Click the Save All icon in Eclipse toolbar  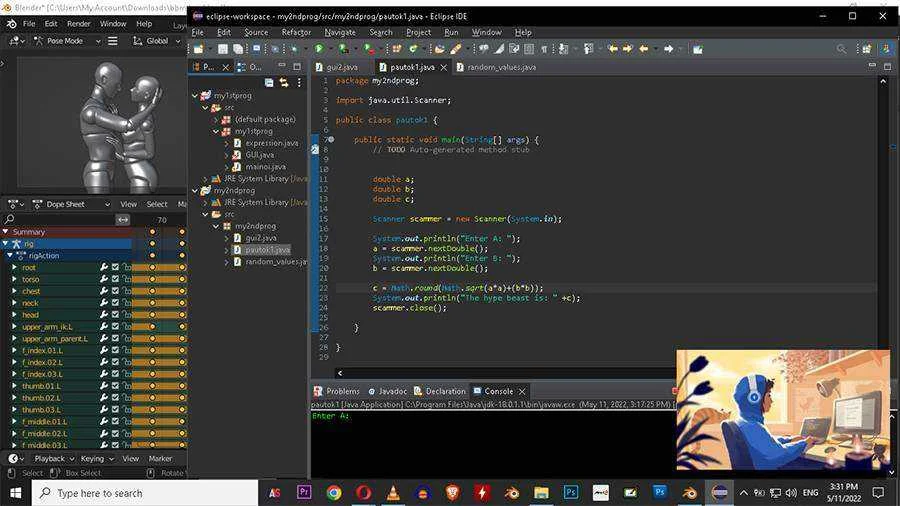(238, 49)
